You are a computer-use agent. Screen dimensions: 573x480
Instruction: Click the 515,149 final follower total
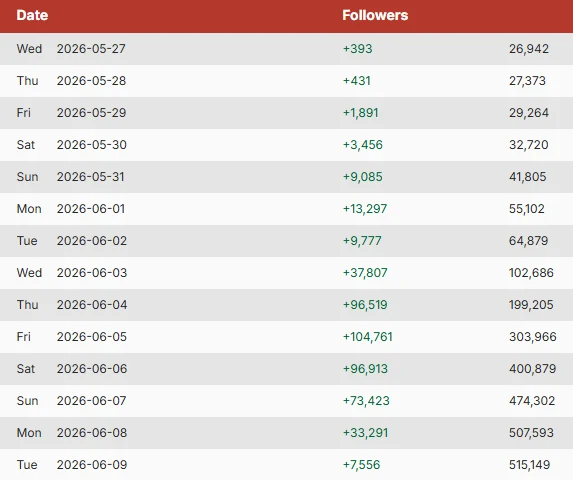tap(530, 465)
